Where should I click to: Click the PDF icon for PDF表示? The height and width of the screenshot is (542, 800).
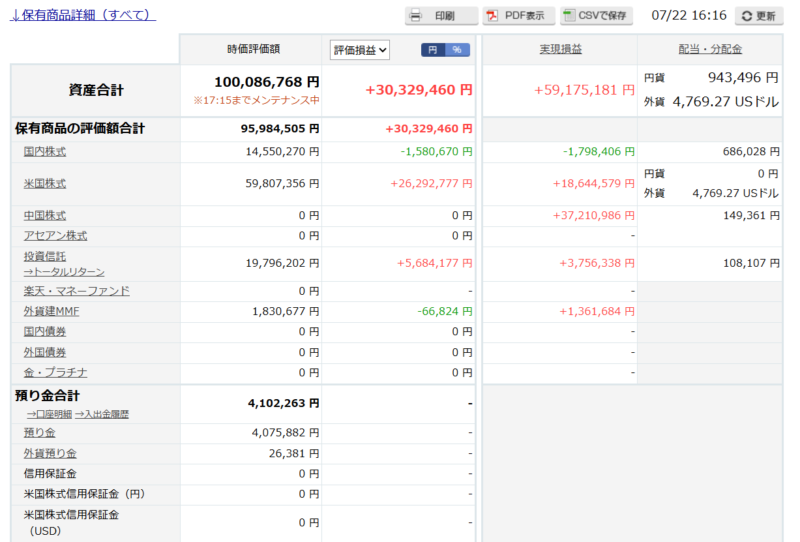pyautogui.click(x=492, y=16)
